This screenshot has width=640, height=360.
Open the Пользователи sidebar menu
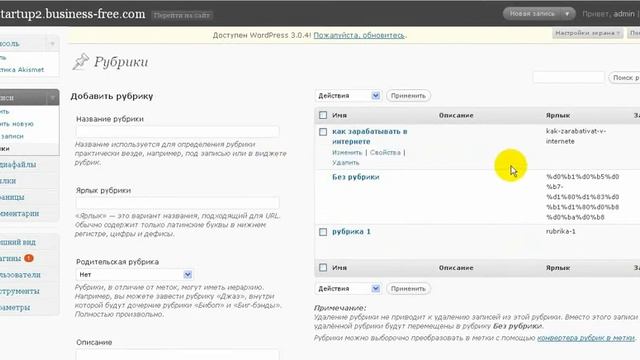20,275
